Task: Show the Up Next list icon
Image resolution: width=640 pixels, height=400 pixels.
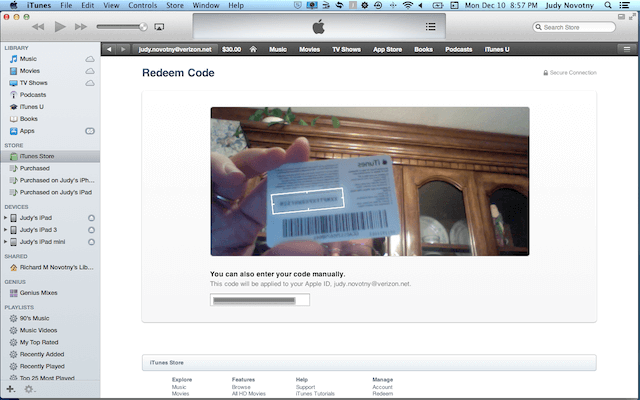Action: click(430, 27)
